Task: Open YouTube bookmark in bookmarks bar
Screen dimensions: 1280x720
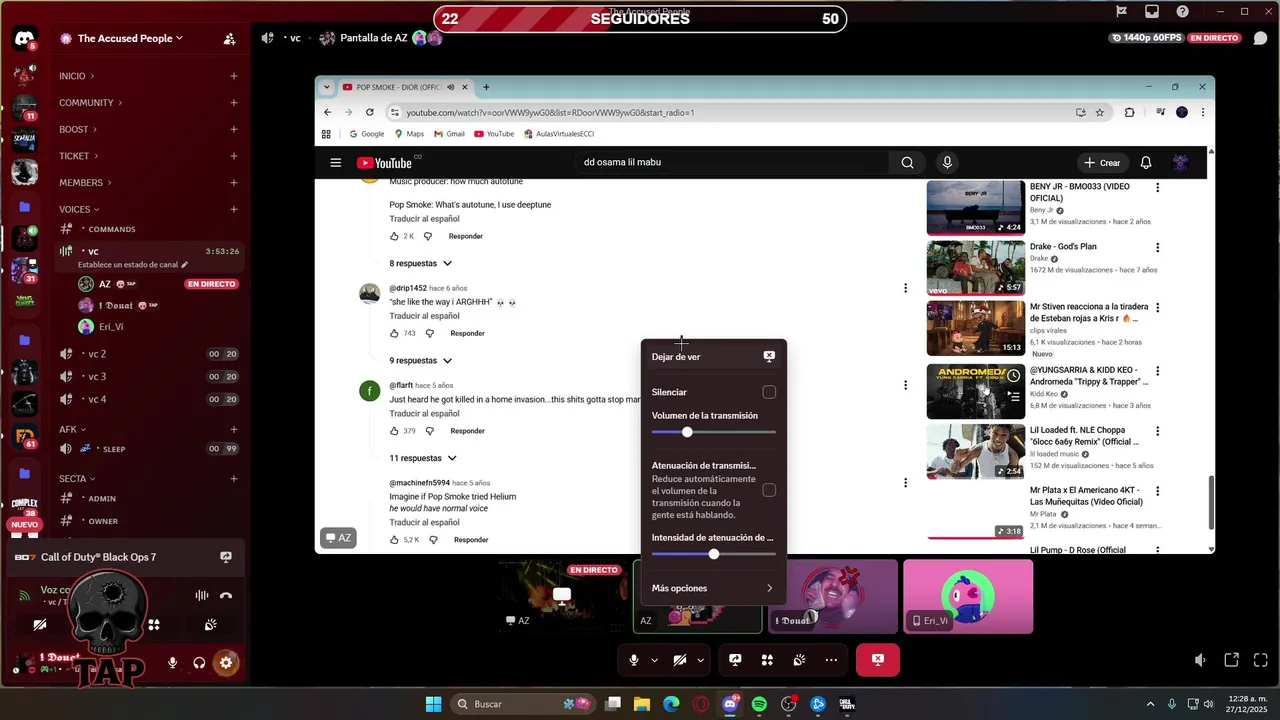Action: (494, 134)
